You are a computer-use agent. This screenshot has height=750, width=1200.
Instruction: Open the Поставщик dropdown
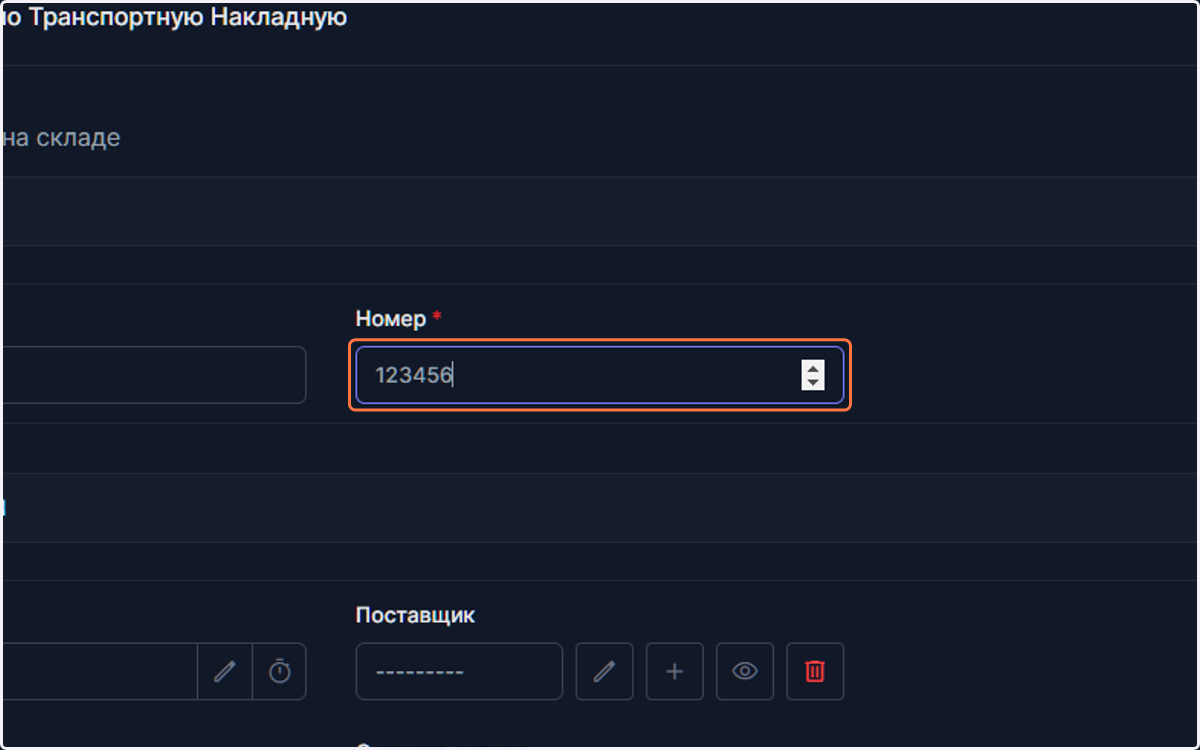point(459,671)
